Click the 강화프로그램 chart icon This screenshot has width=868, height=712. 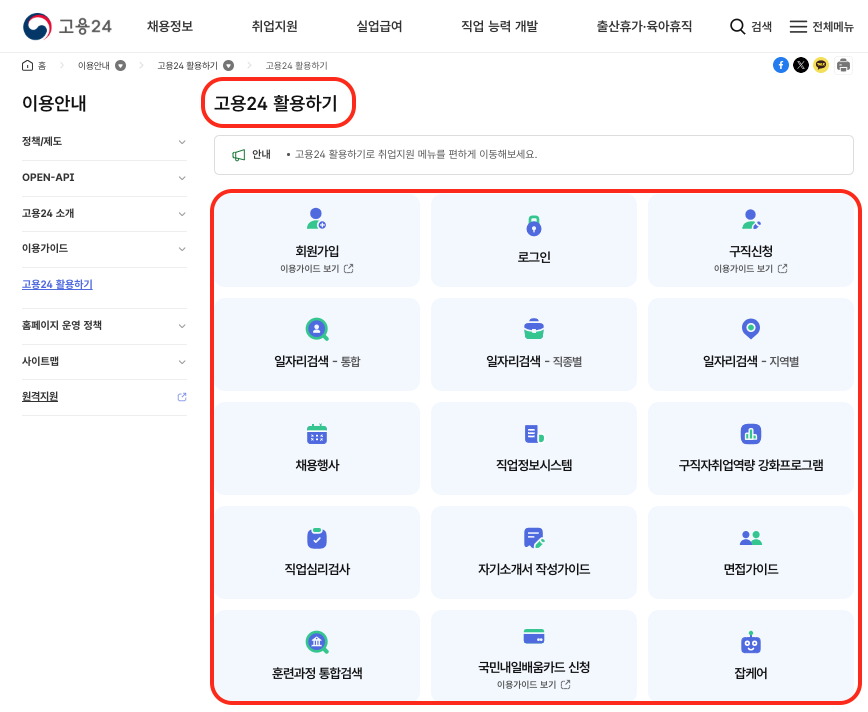point(751,434)
